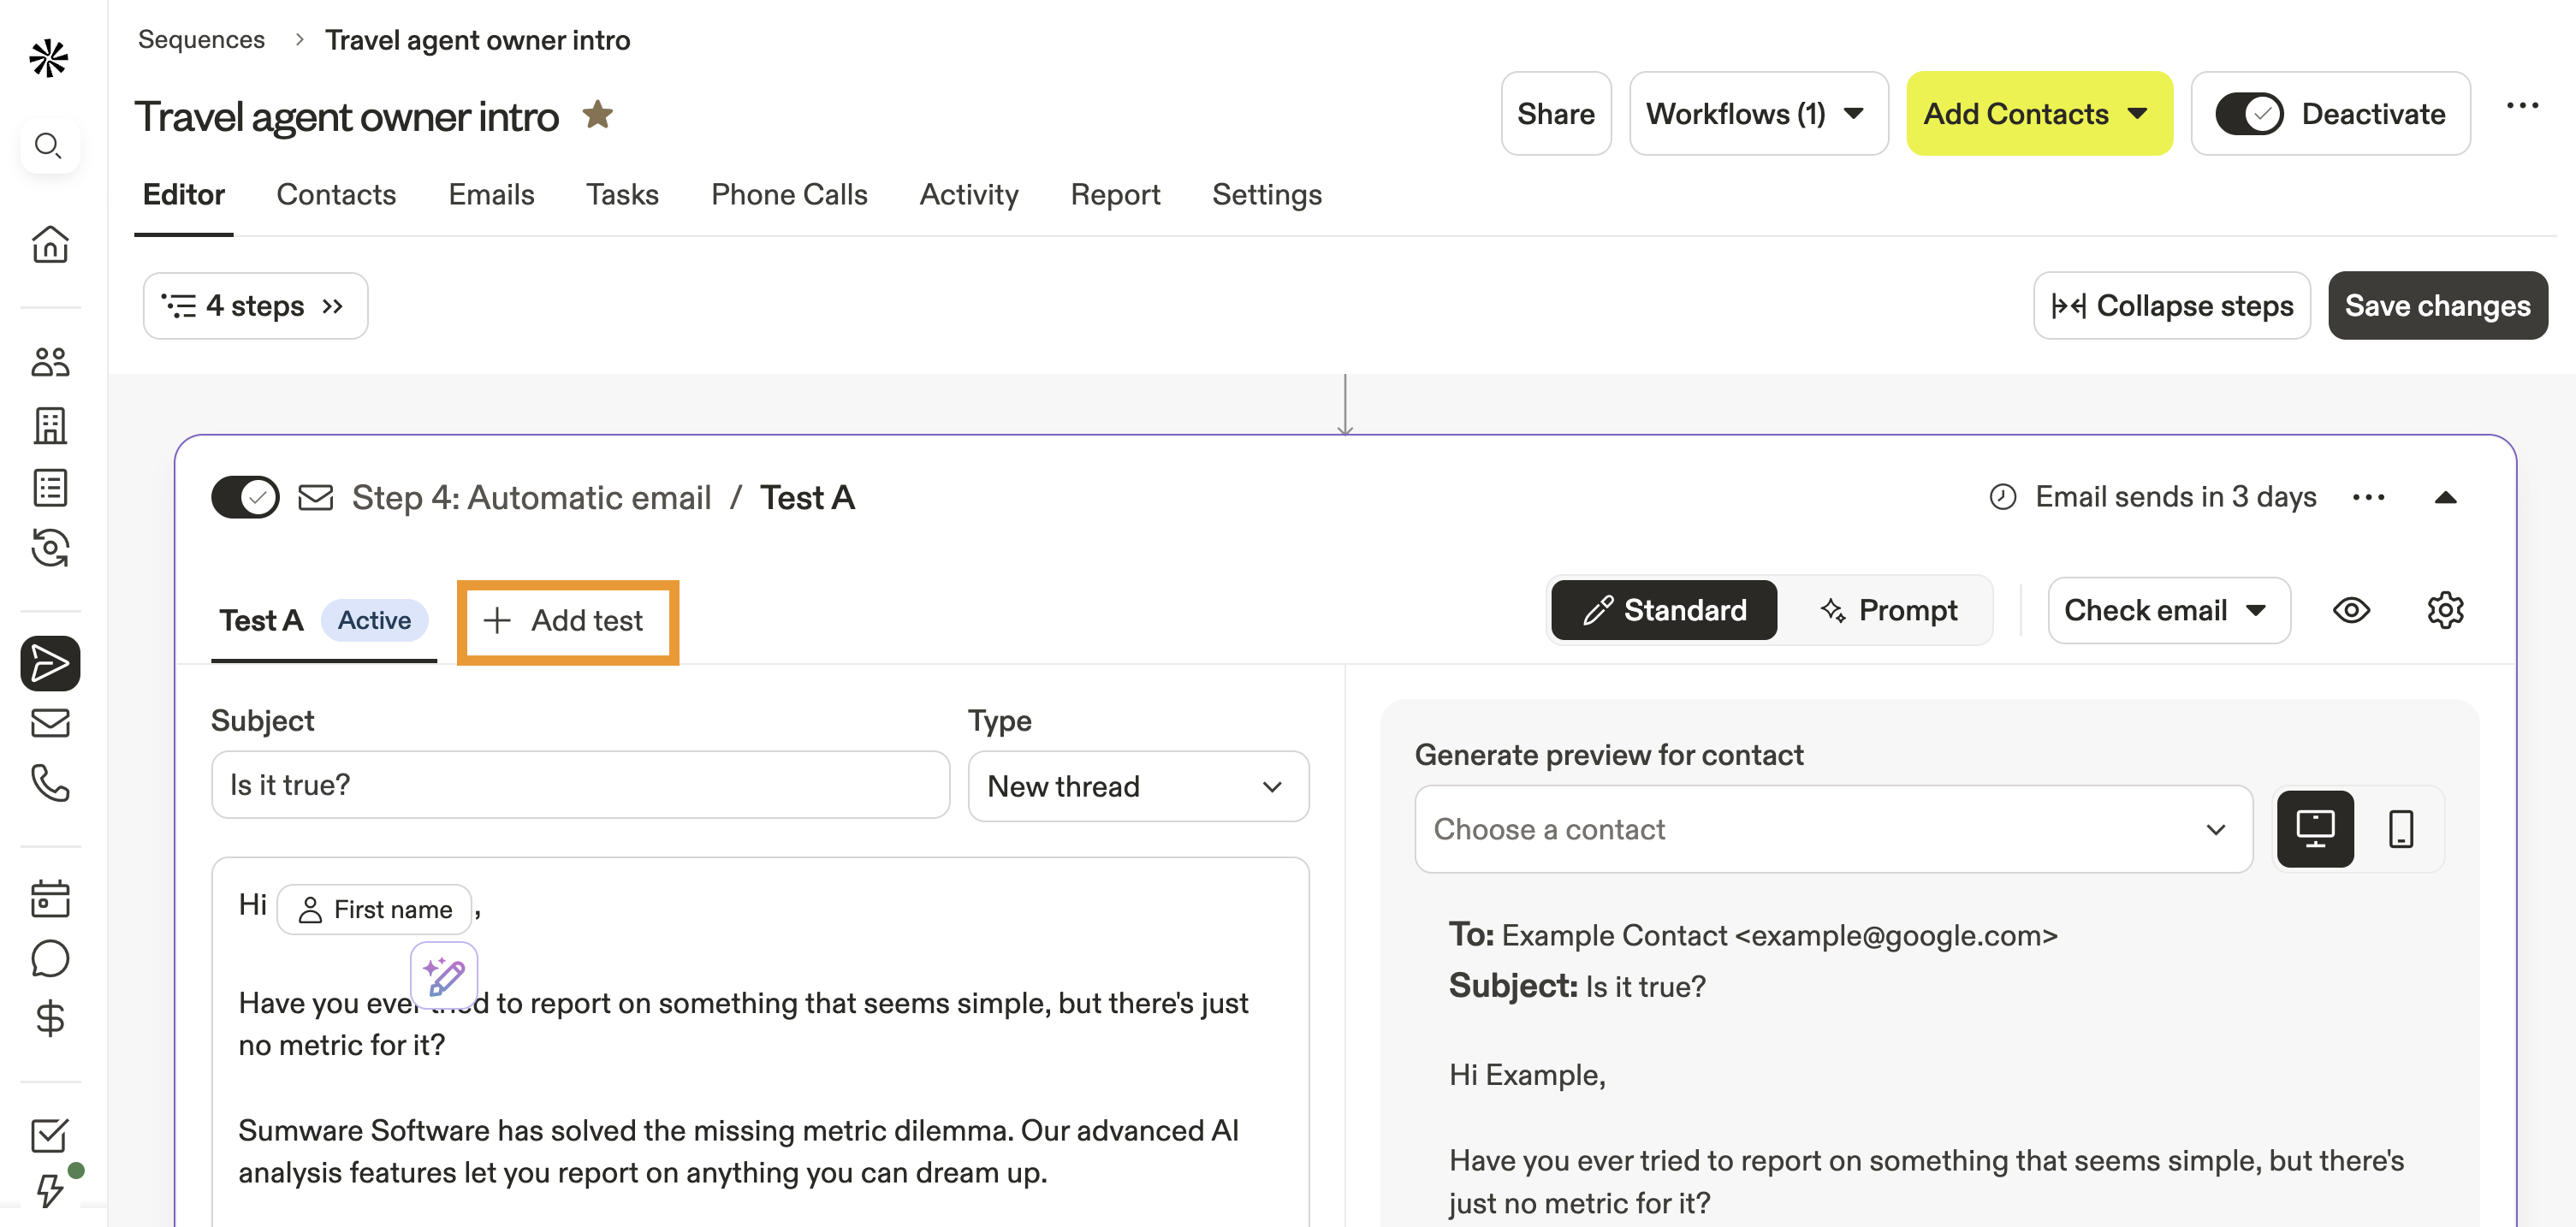Screen dimensions: 2576x1227
Task: Go to Home from sidebar icon
Action: pos(50,244)
